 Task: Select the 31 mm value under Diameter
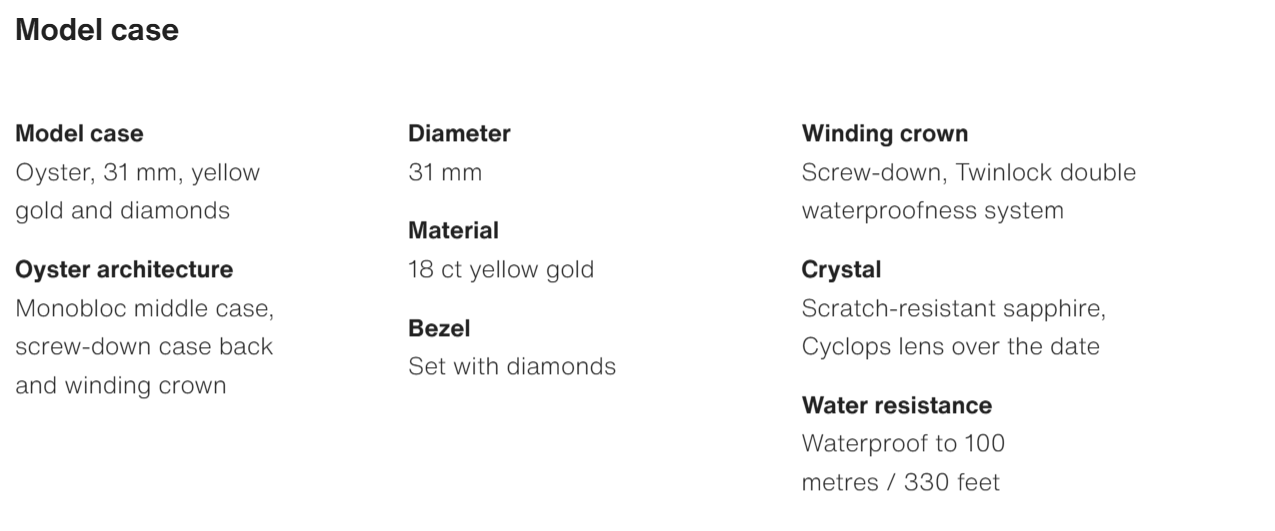pos(445,173)
